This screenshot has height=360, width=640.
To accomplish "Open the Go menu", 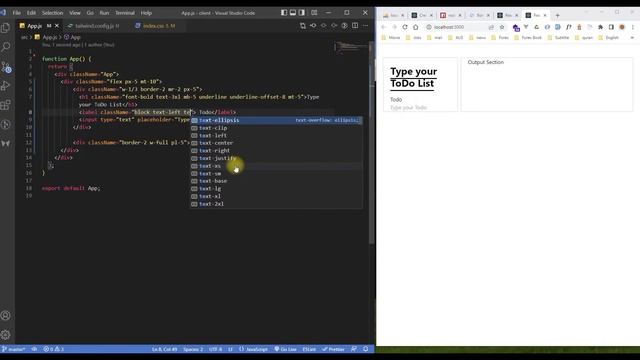I will (90, 13).
